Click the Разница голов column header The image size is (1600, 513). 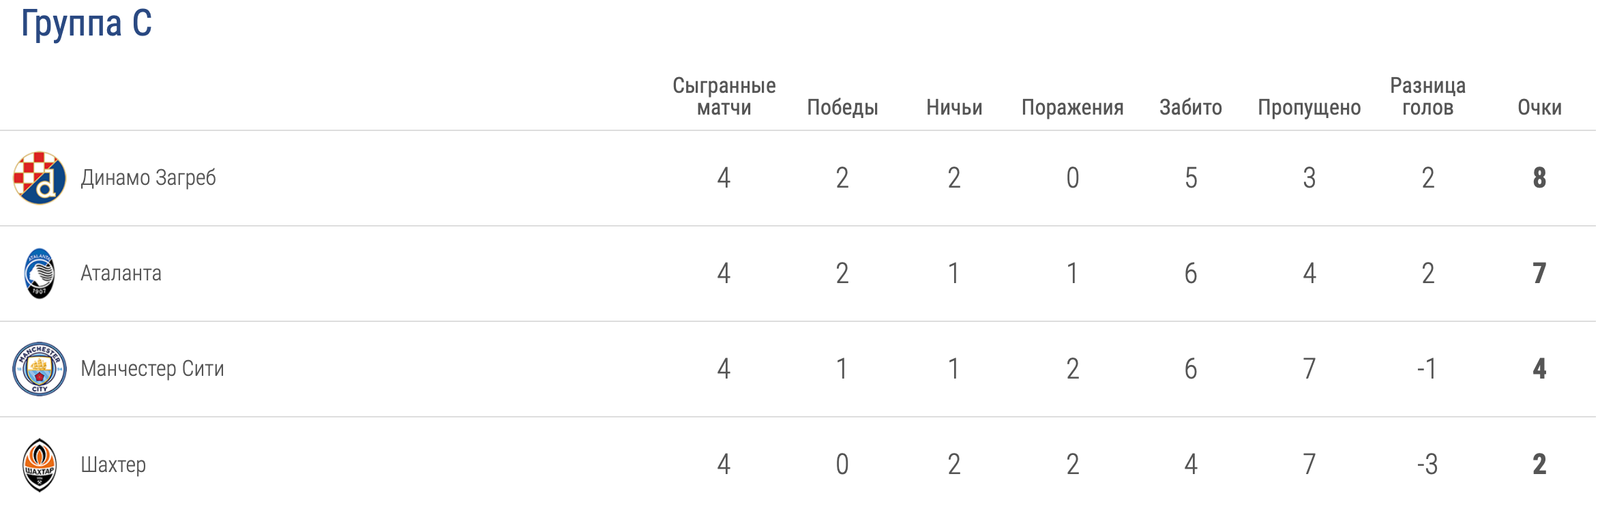click(x=1427, y=97)
